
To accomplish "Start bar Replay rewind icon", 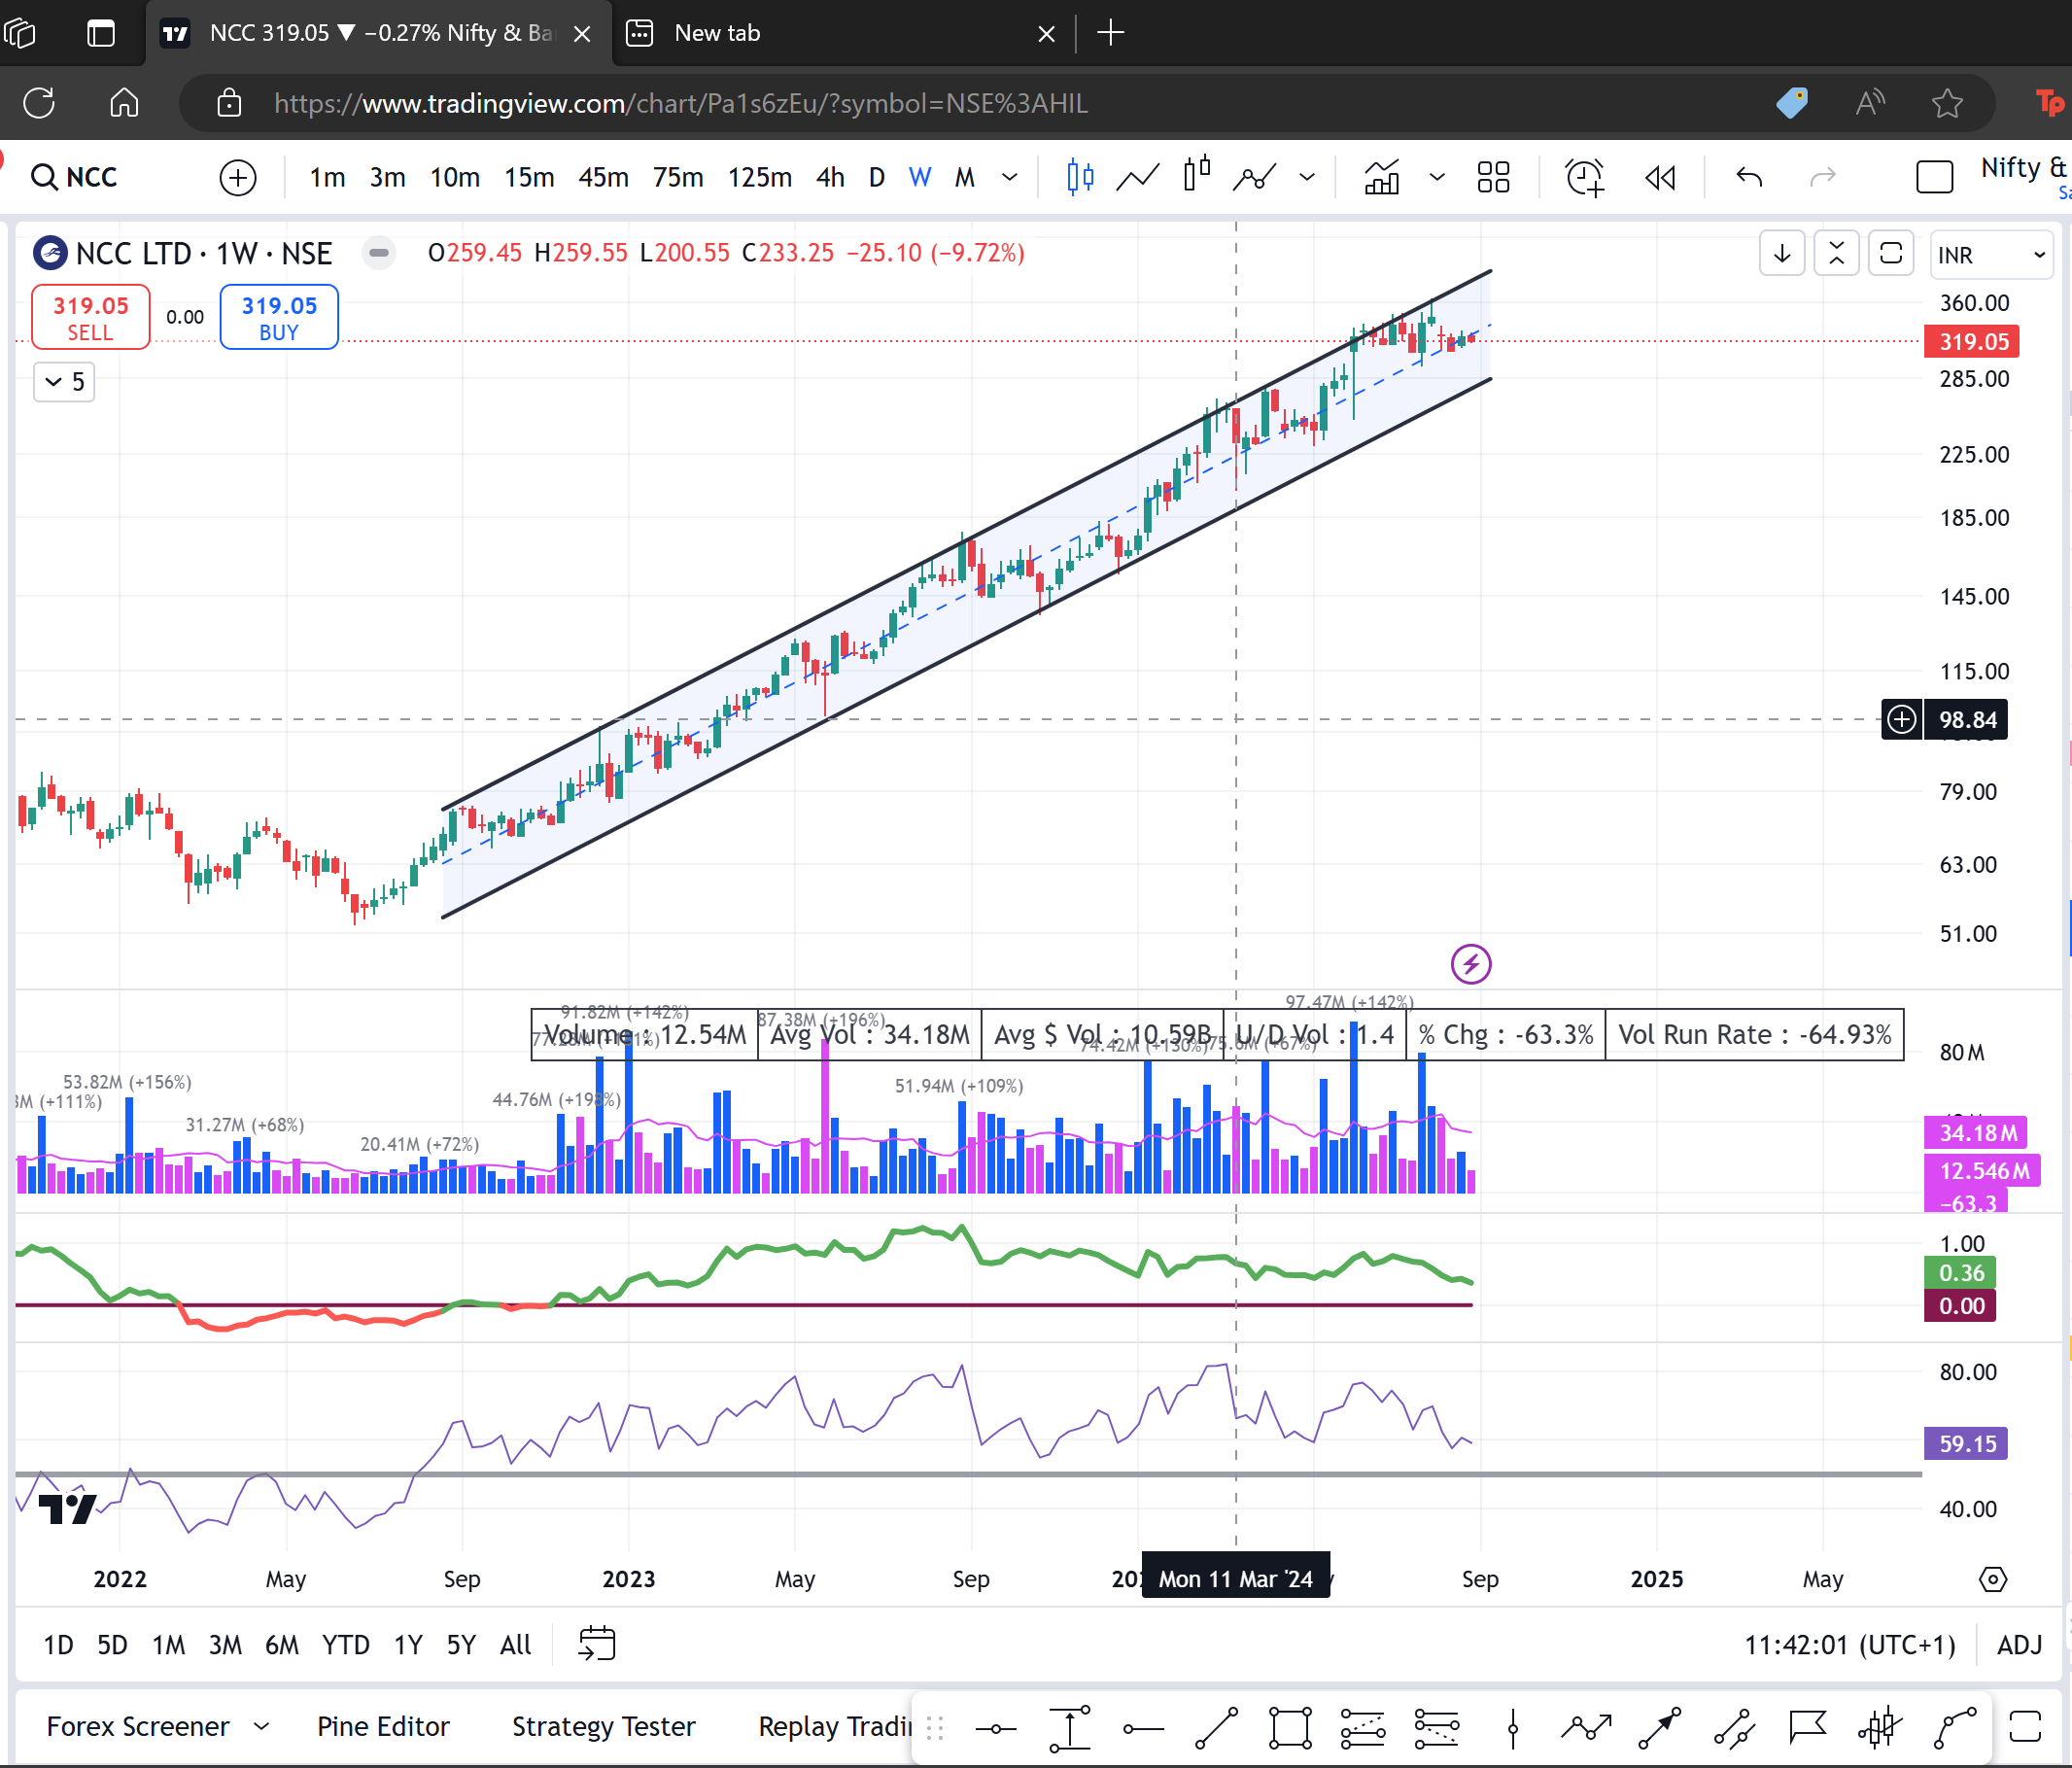I will click(x=1660, y=178).
